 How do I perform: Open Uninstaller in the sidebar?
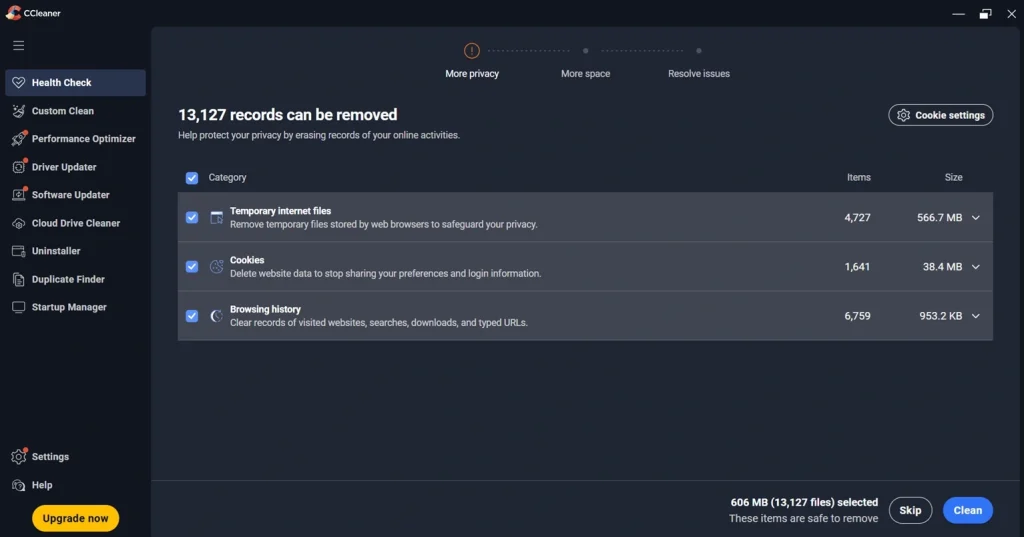75,251
